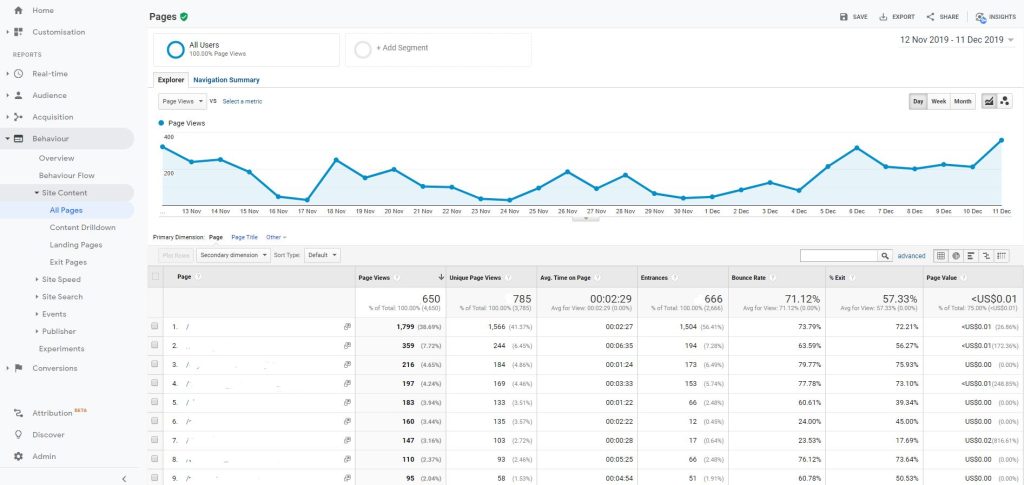The image size is (1024, 485).
Task: Select the performance bar view icon
Action: point(971,256)
